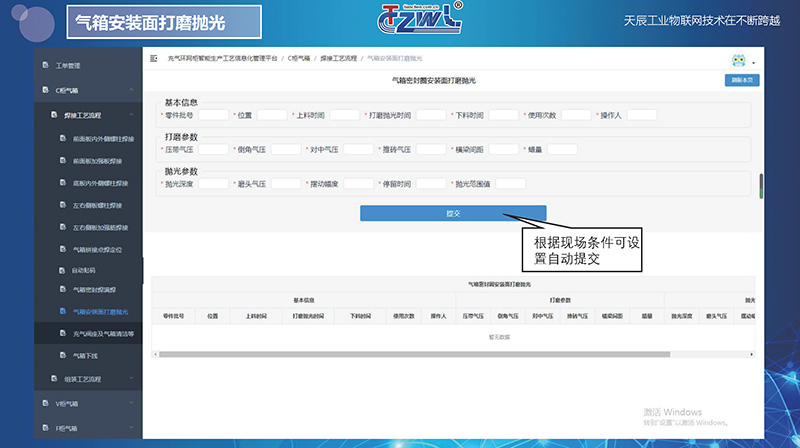The width and height of the screenshot is (800, 448).
Task: Click the 上料时间 table column header
Action: (x=256, y=316)
